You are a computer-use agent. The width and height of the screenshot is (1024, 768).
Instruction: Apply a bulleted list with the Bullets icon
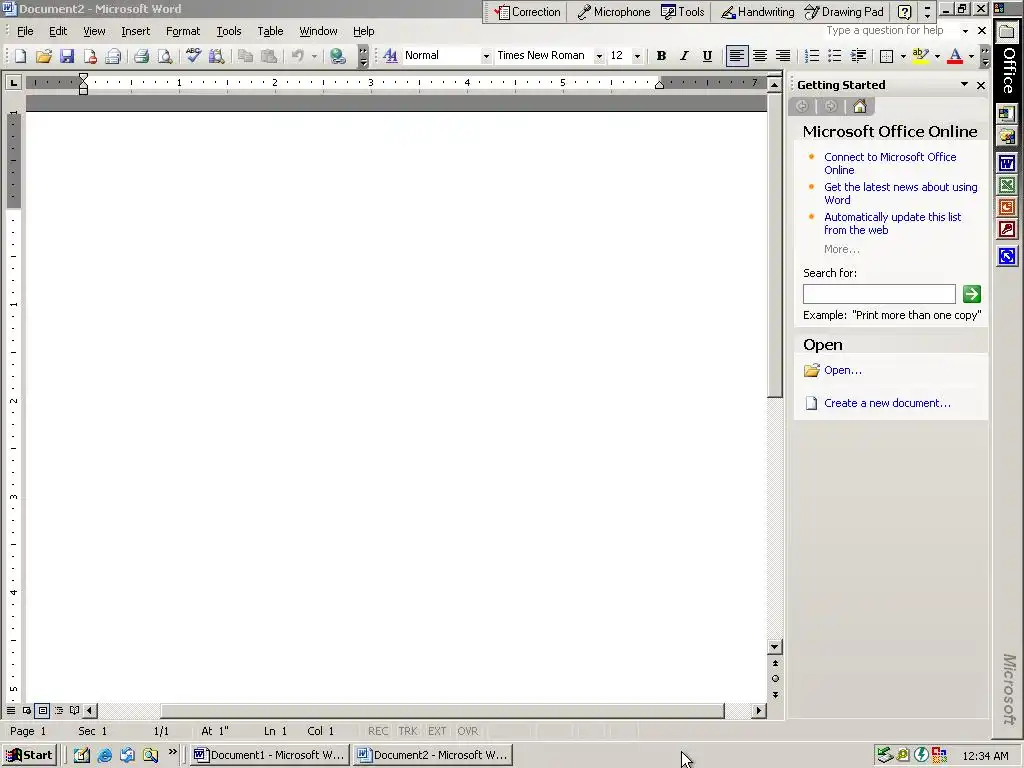(835, 56)
